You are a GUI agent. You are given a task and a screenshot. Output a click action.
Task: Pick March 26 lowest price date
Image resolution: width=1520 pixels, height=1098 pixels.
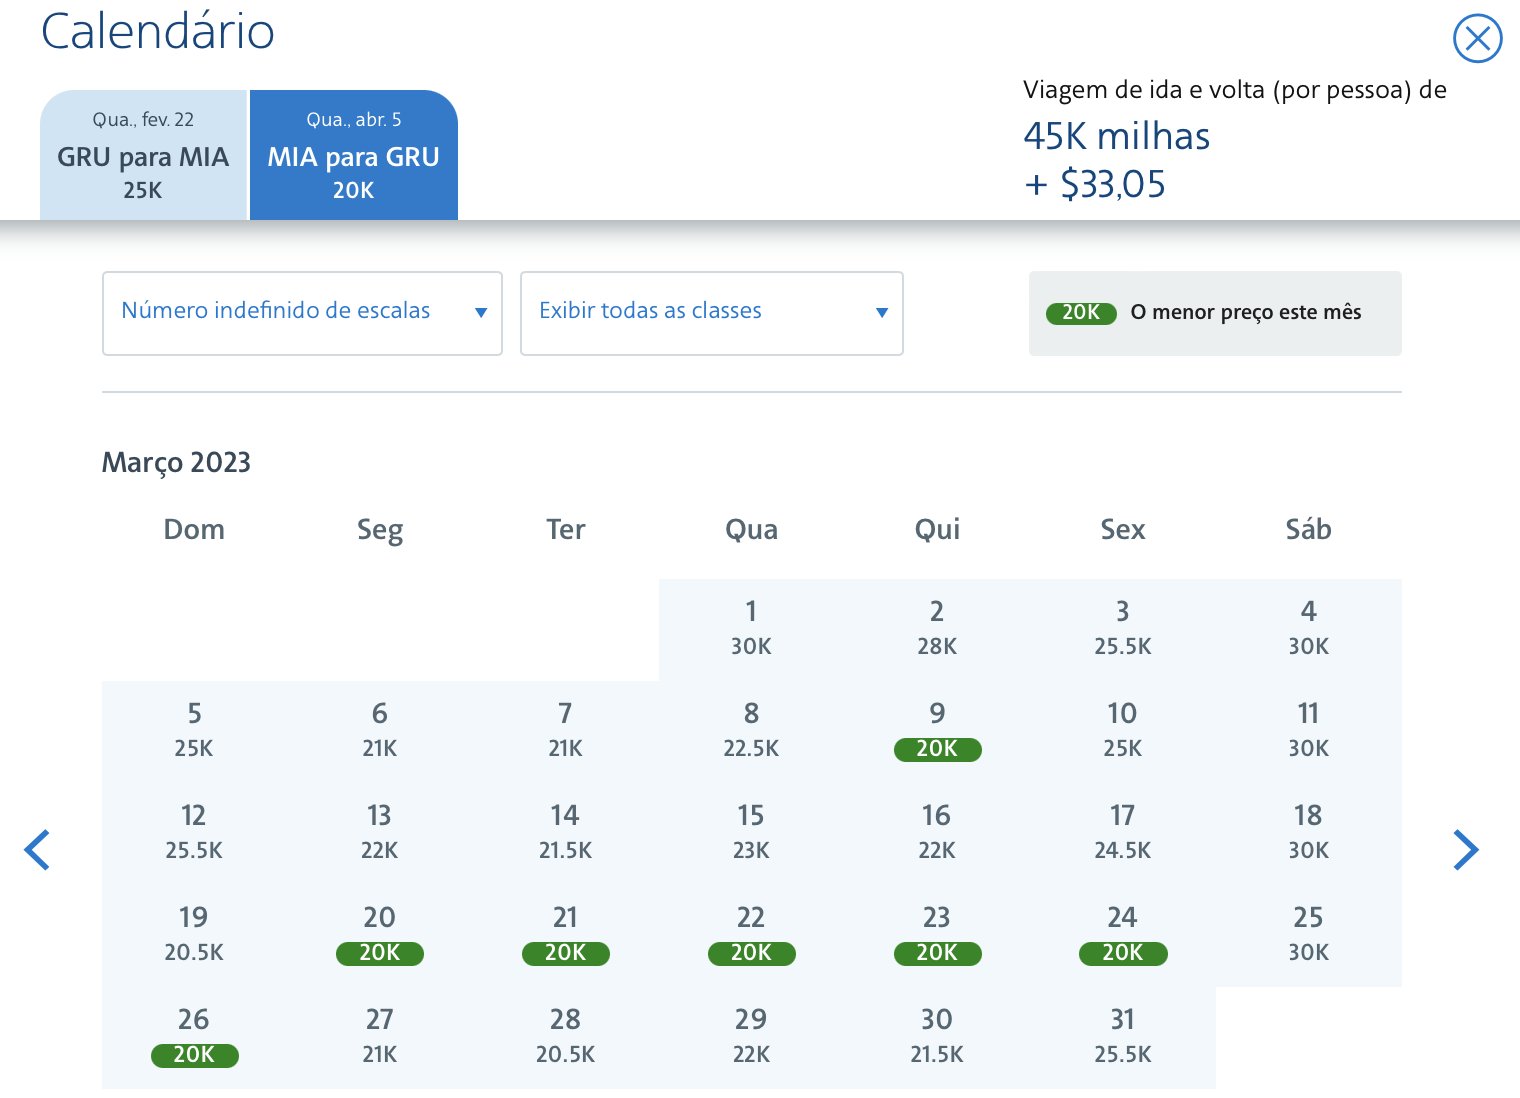(194, 1037)
